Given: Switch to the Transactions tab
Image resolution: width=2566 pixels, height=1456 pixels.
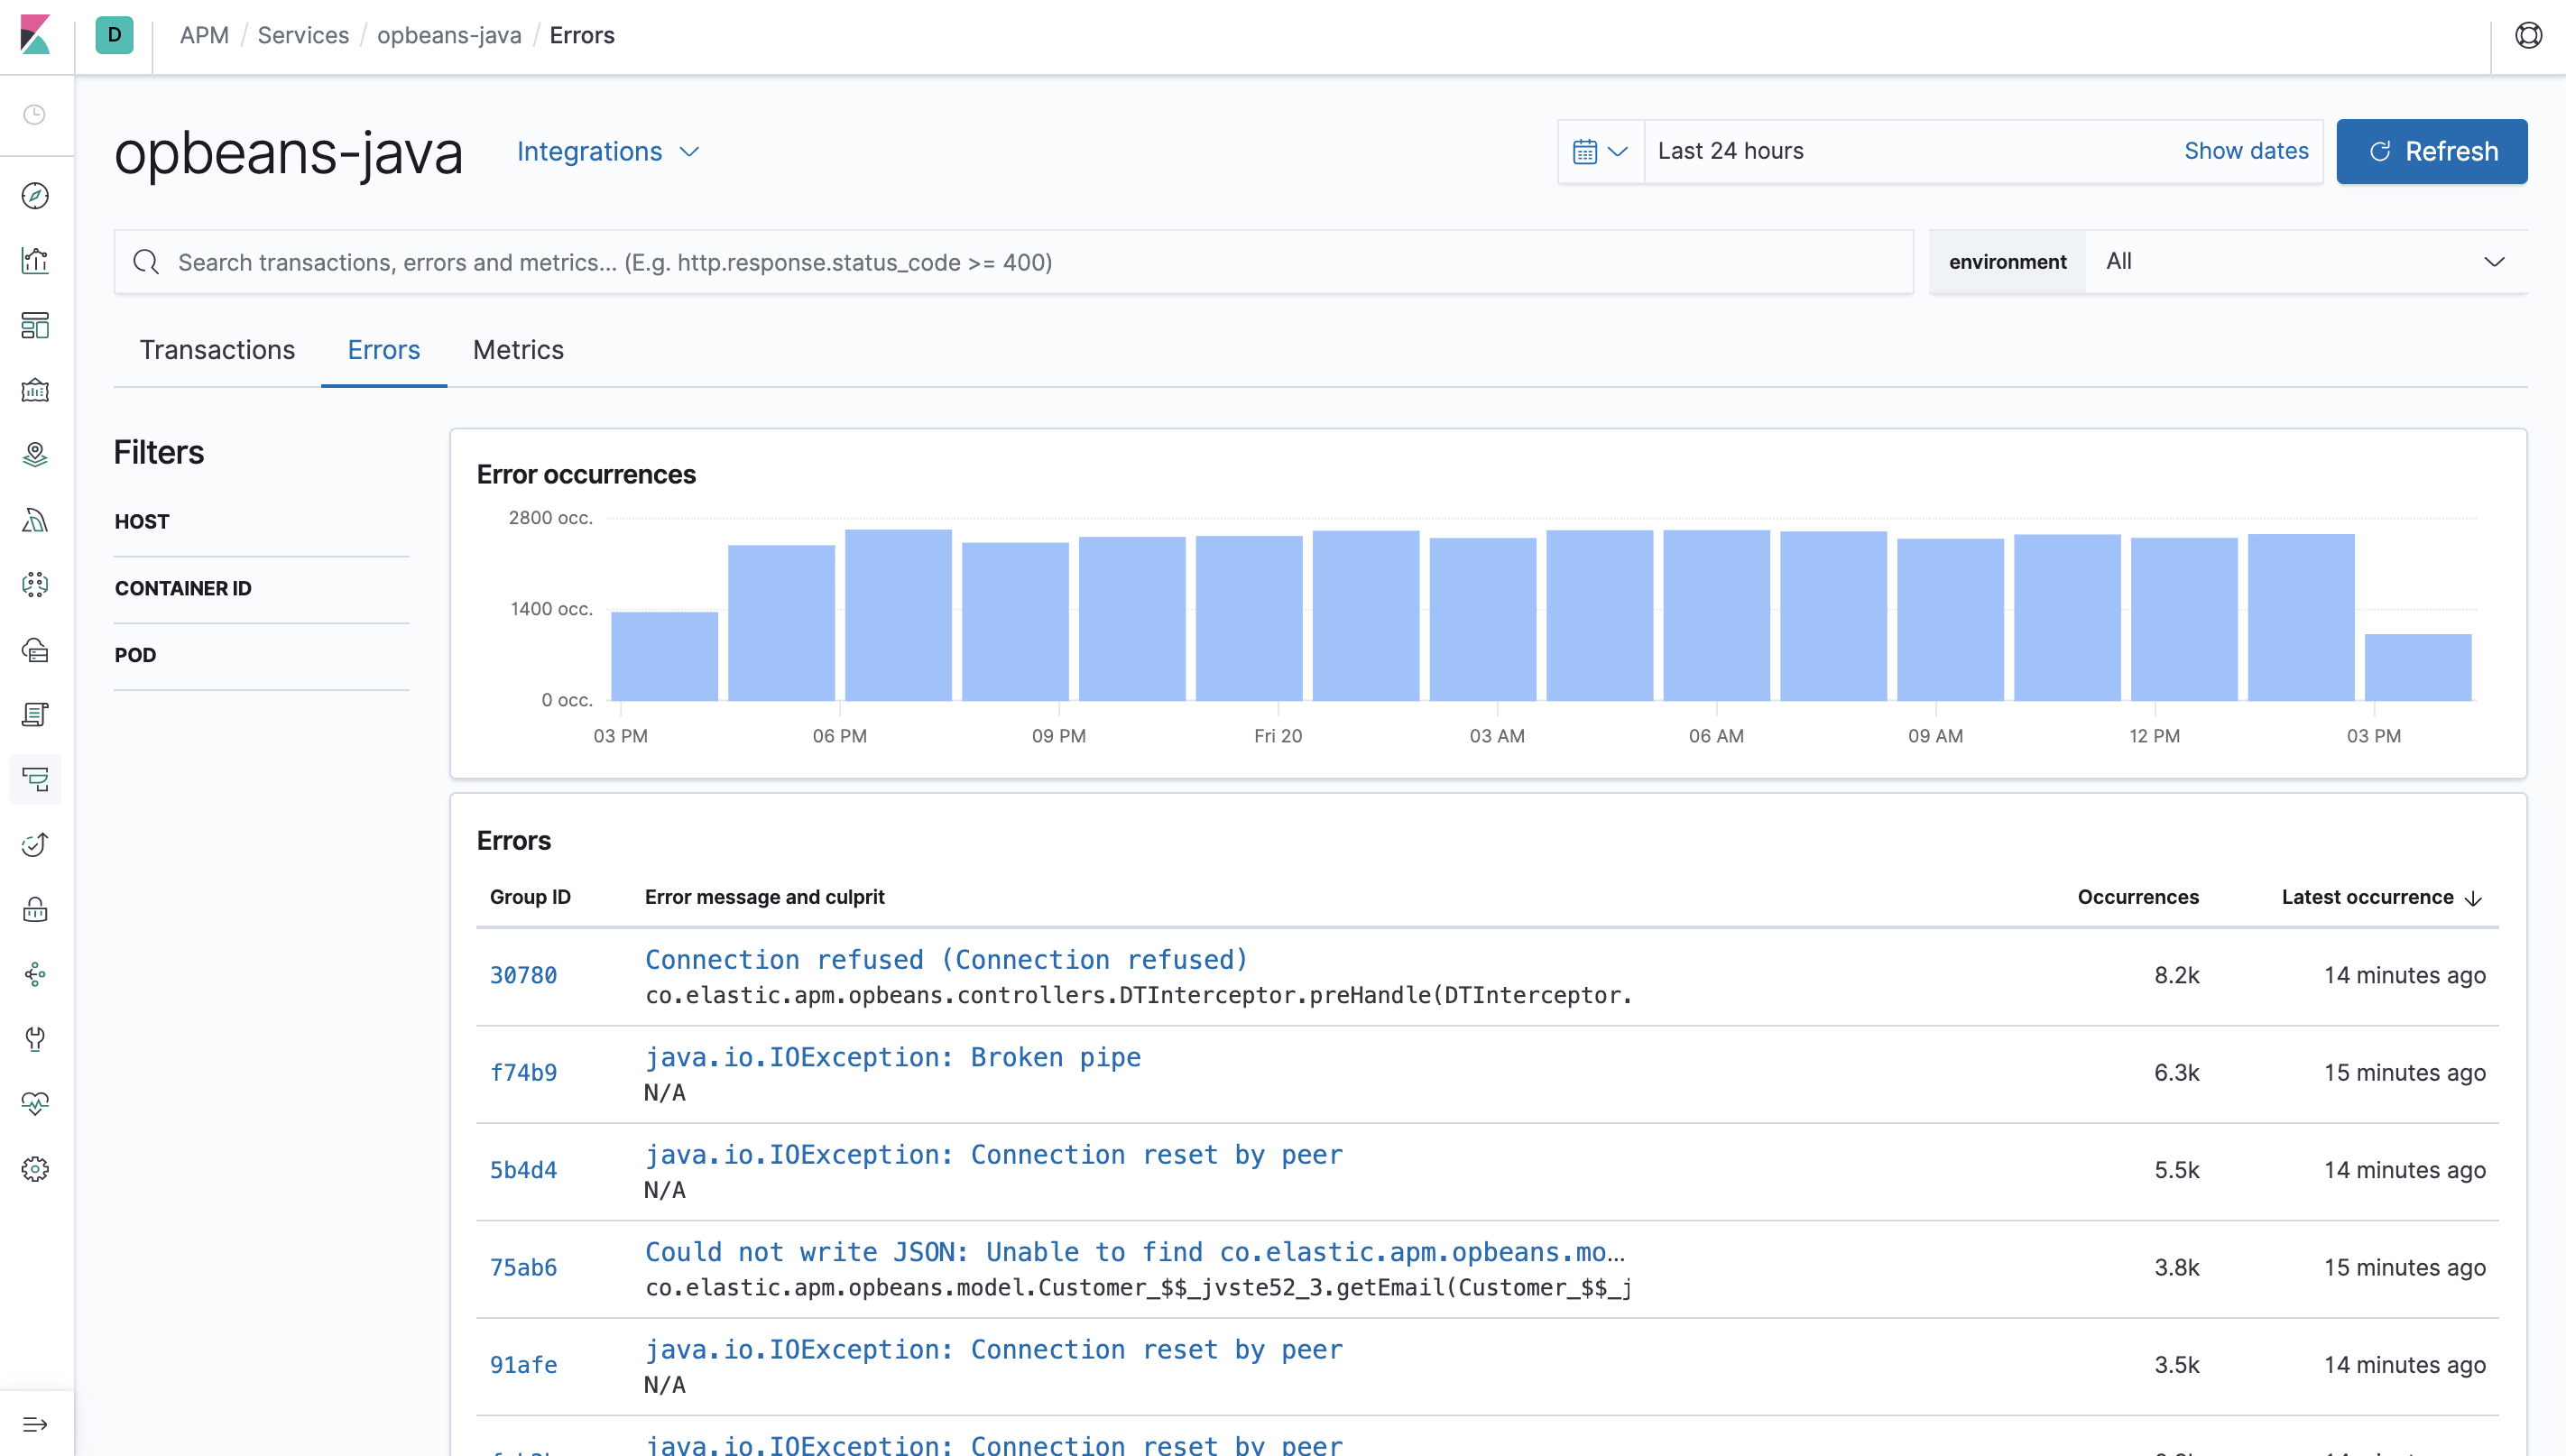Looking at the screenshot, I should [x=218, y=350].
